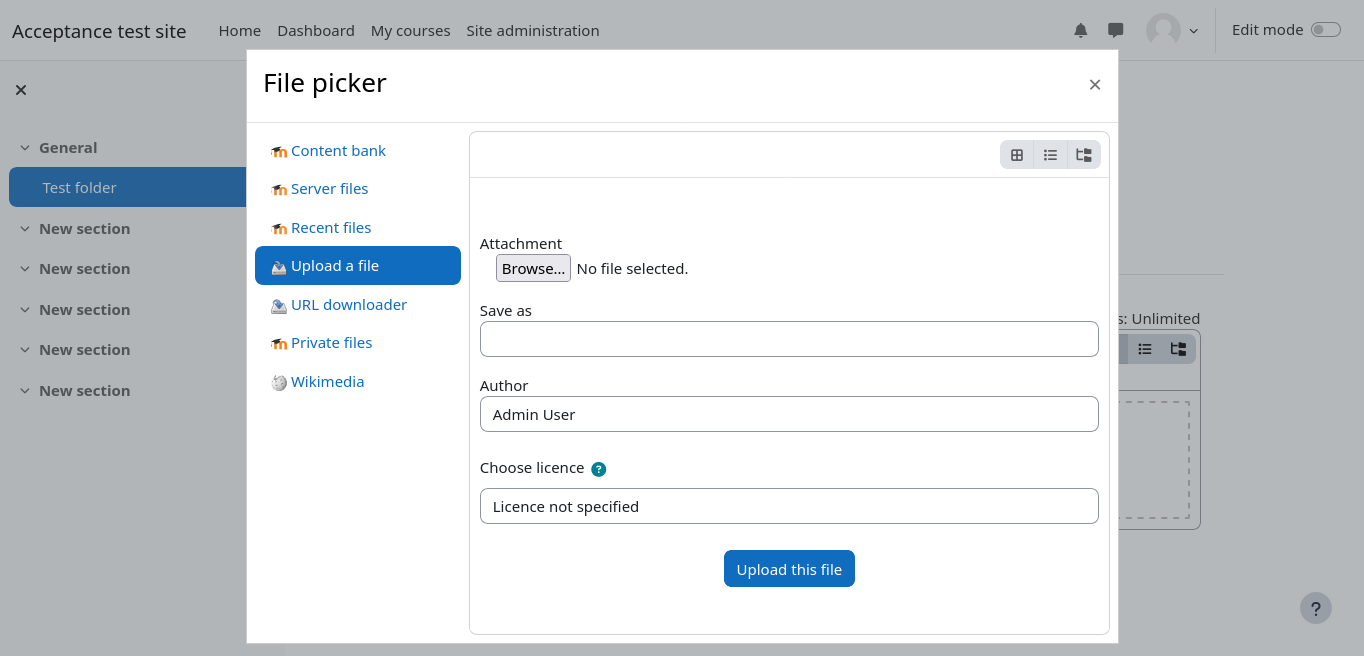Click the Author text field

pyautogui.click(x=789, y=414)
